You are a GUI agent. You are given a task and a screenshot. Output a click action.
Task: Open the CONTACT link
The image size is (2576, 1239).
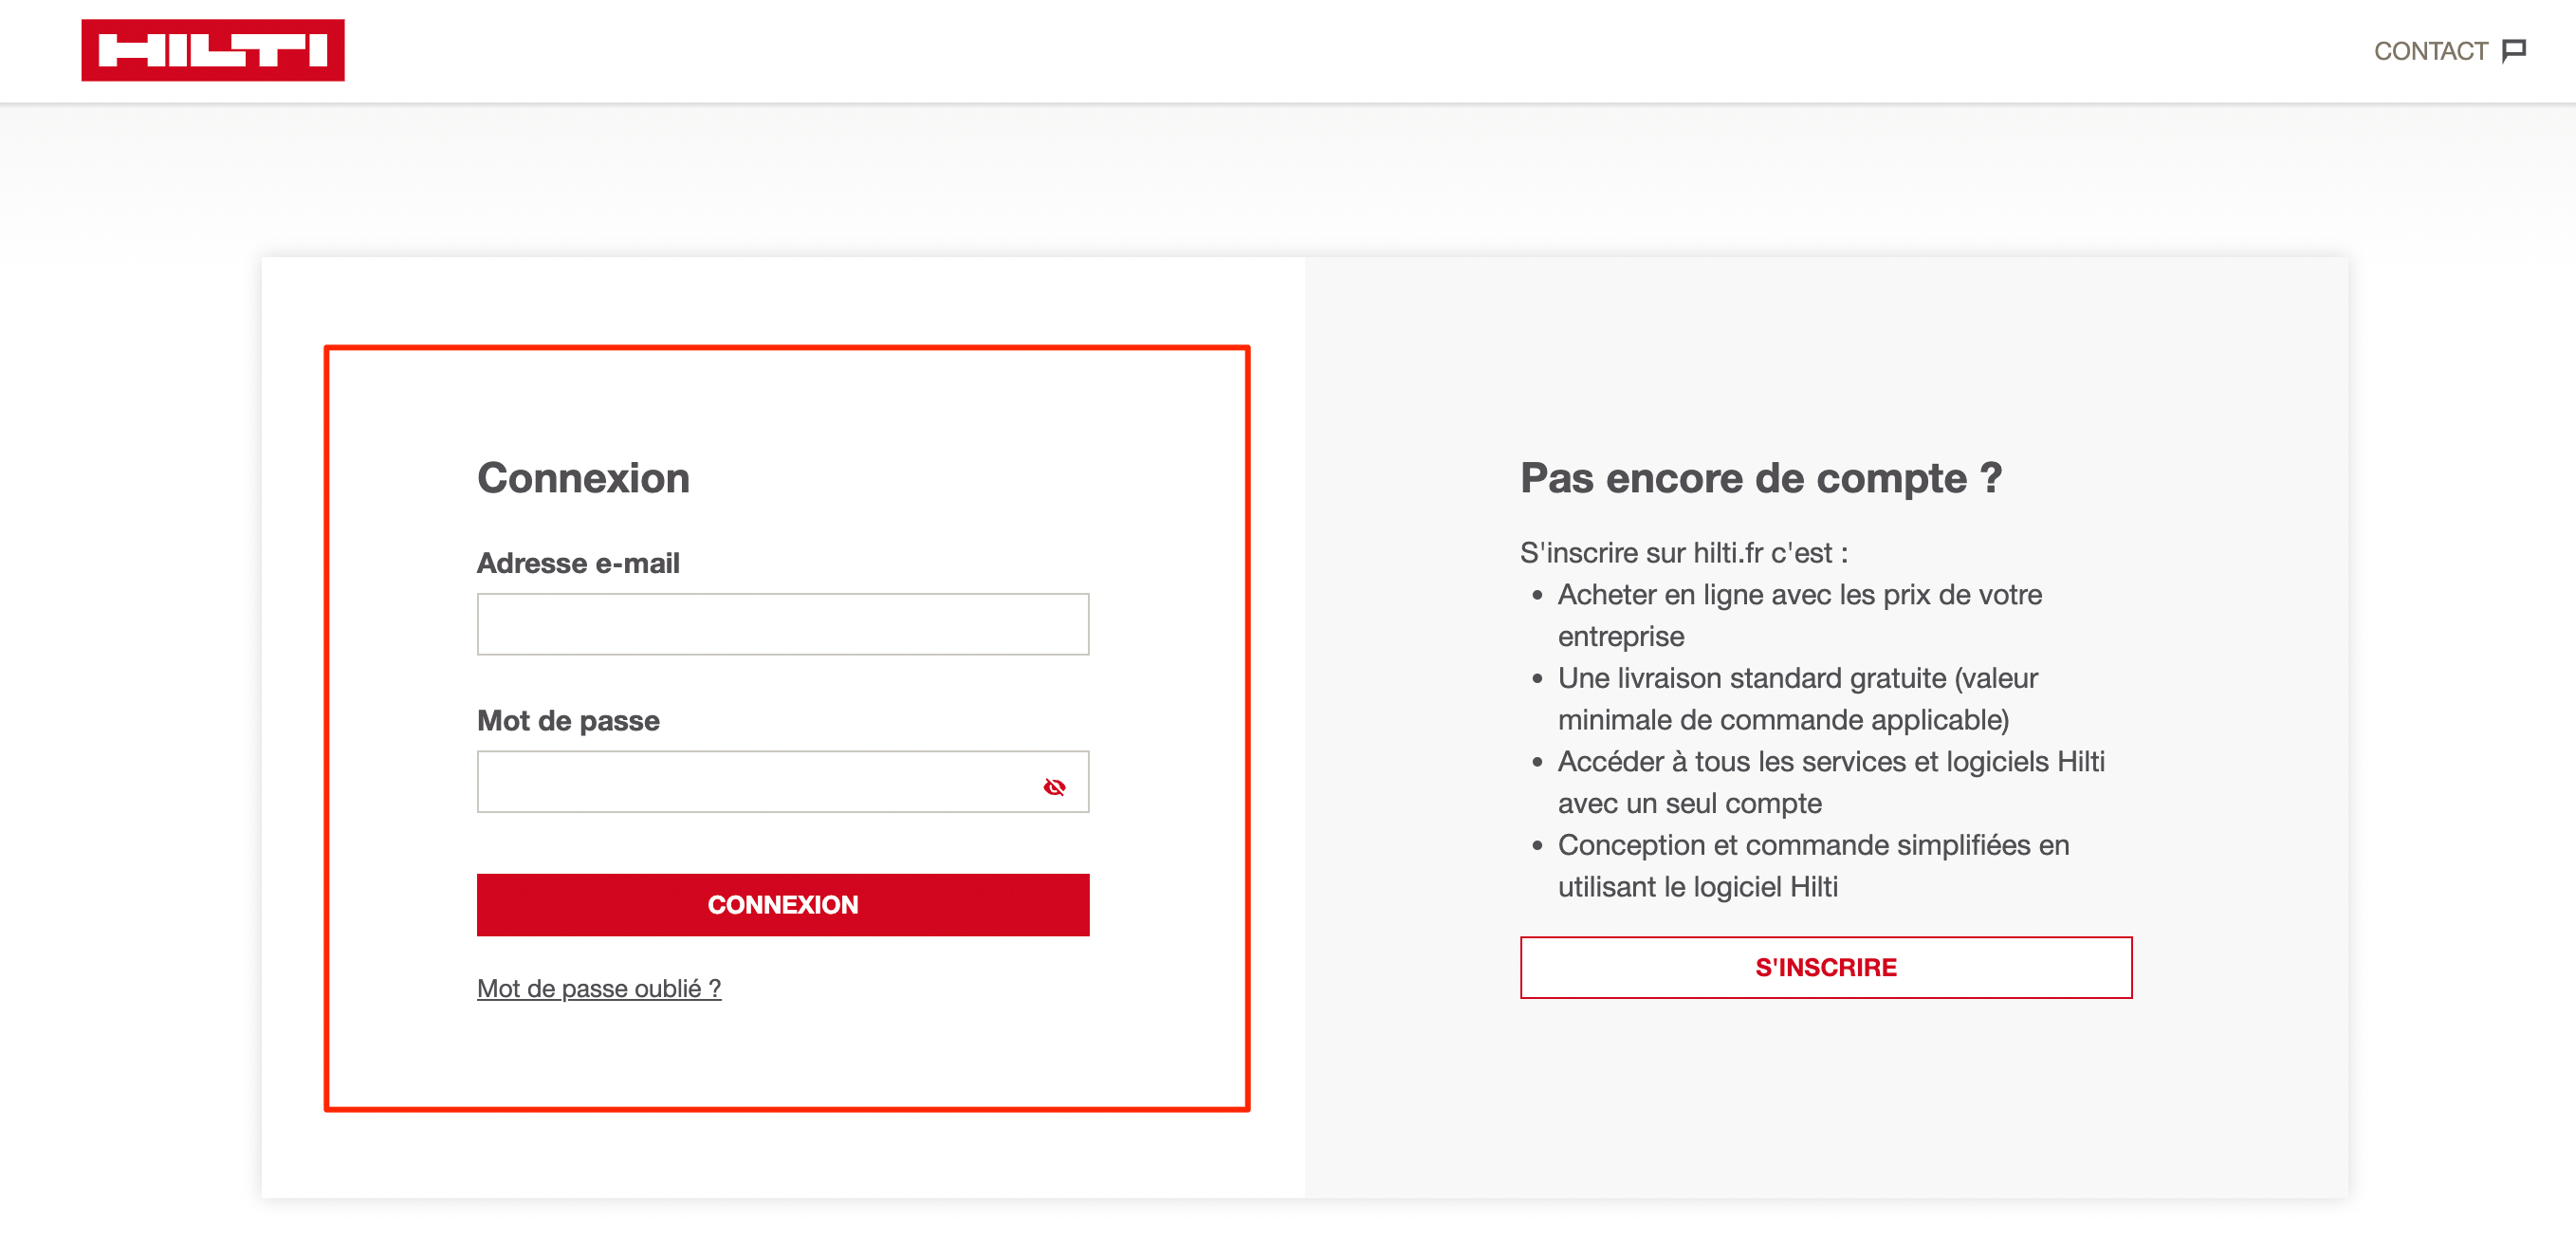(x=2449, y=51)
